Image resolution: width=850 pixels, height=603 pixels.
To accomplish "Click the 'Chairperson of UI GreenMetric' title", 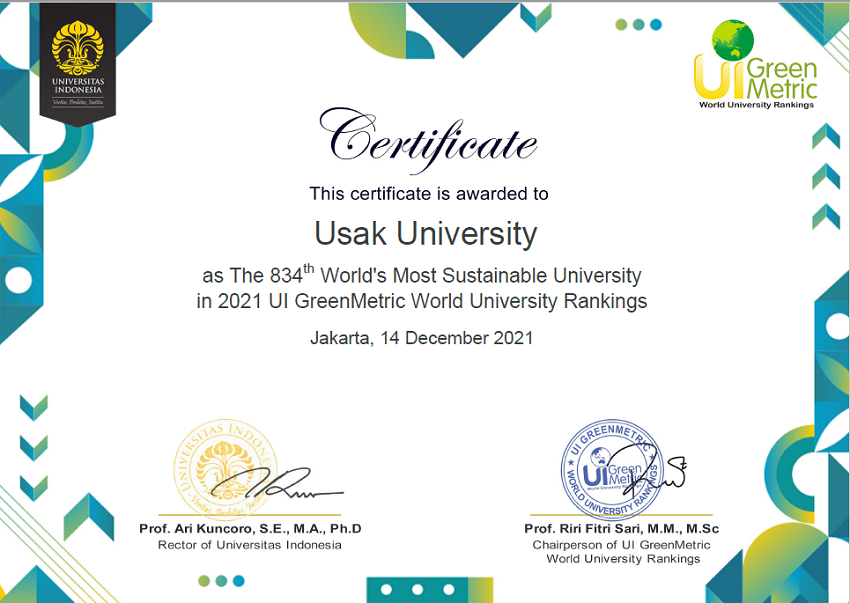I will pos(621,545).
